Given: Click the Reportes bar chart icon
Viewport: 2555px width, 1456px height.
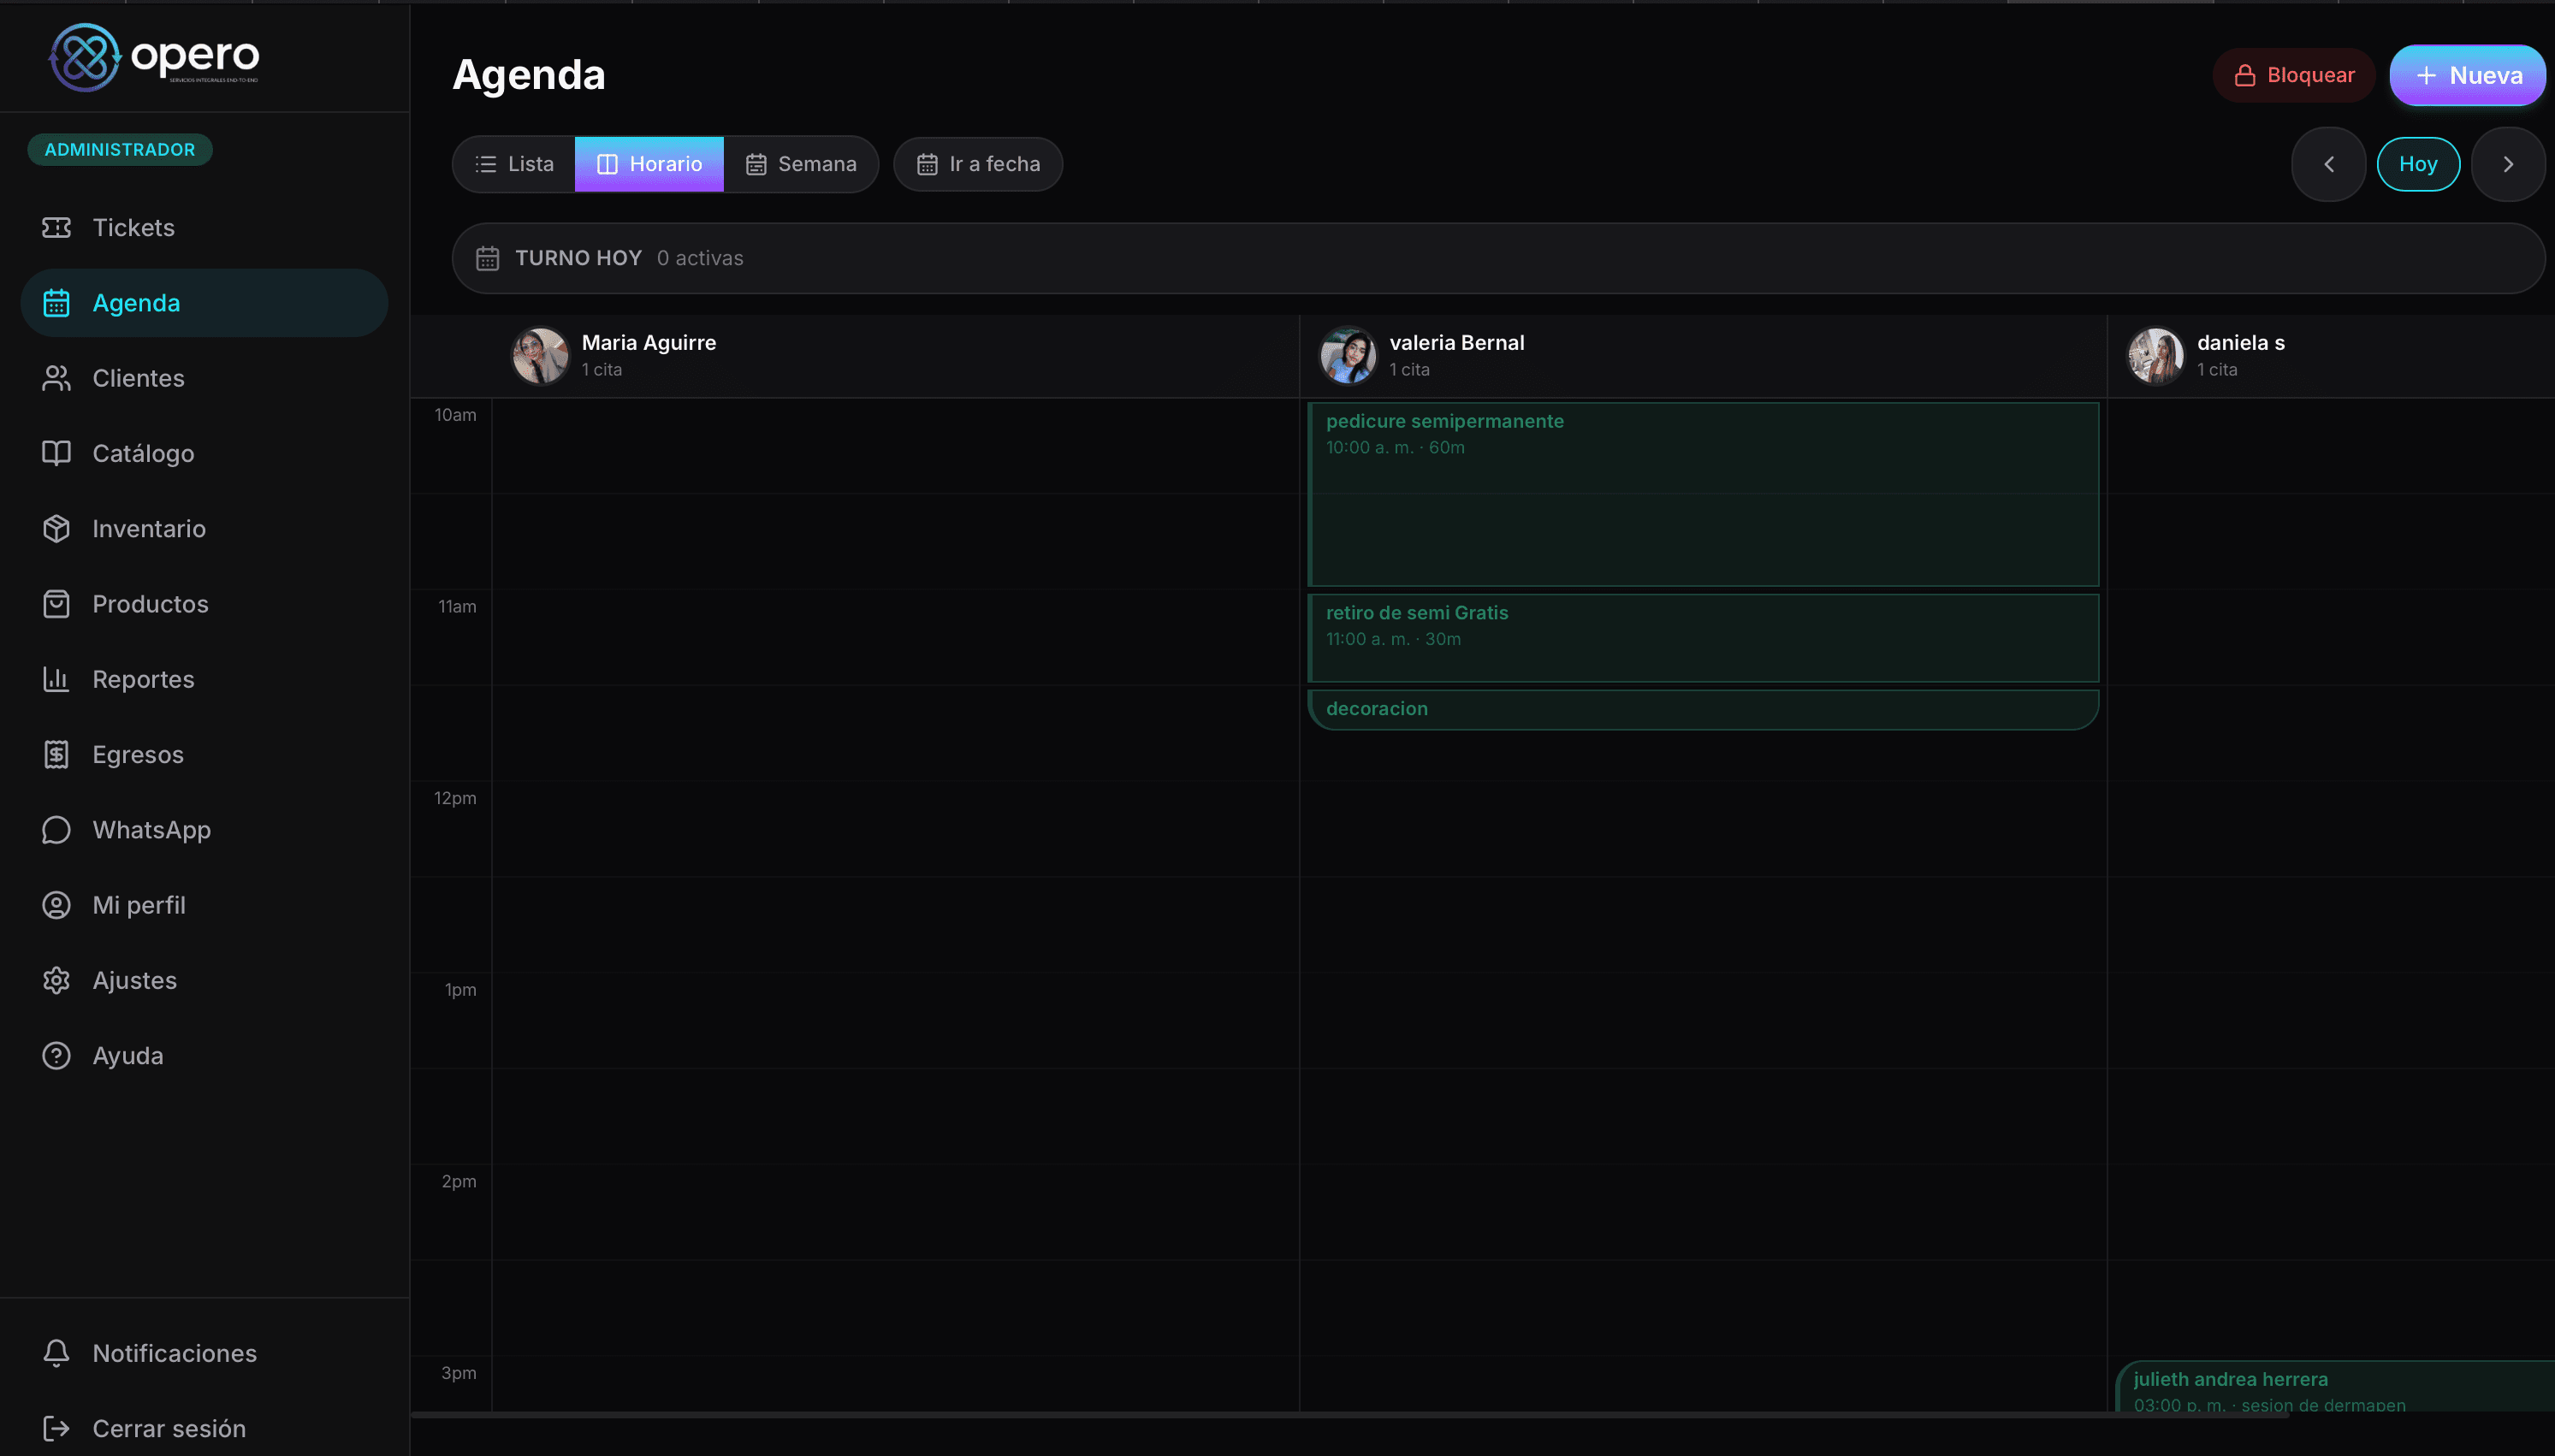Looking at the screenshot, I should [56, 679].
